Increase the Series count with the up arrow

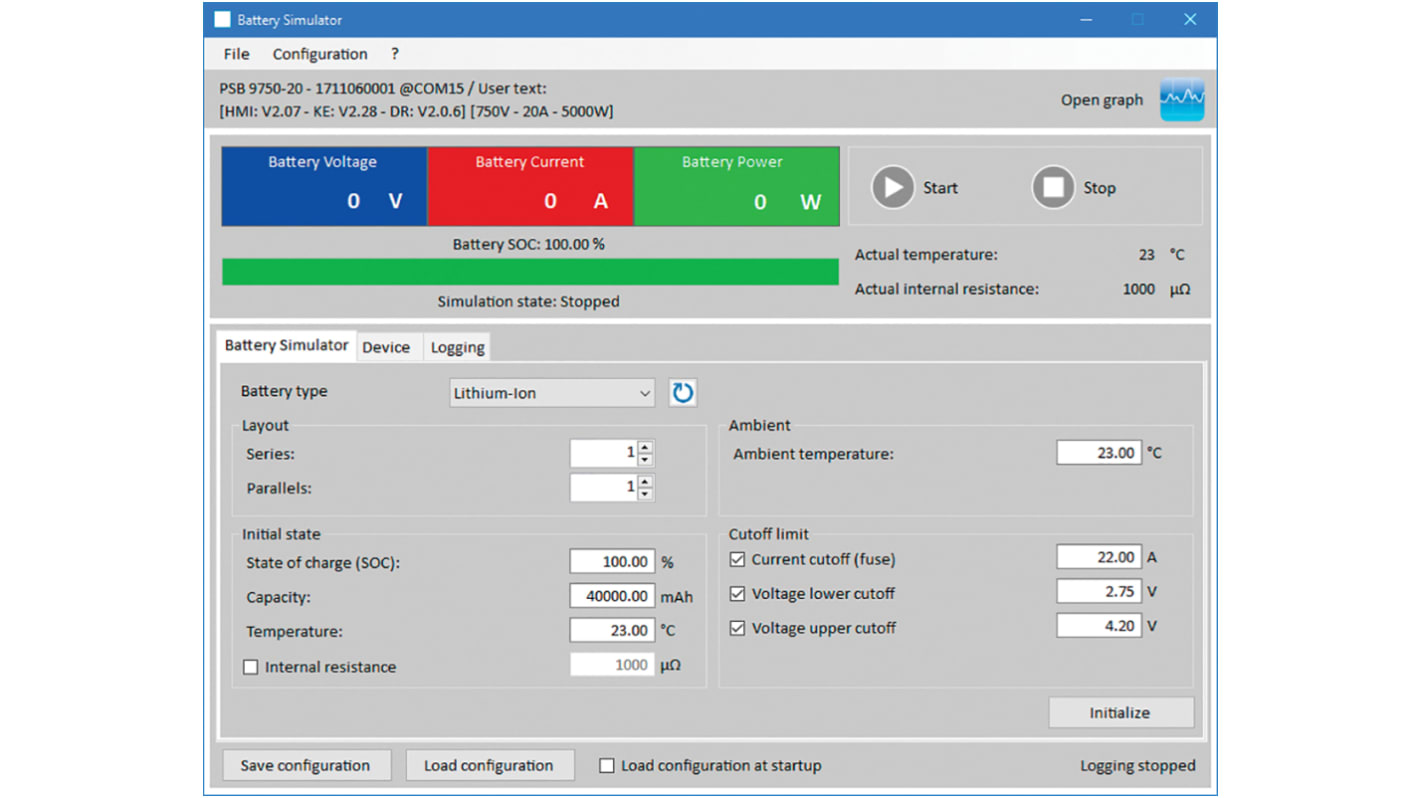click(645, 447)
